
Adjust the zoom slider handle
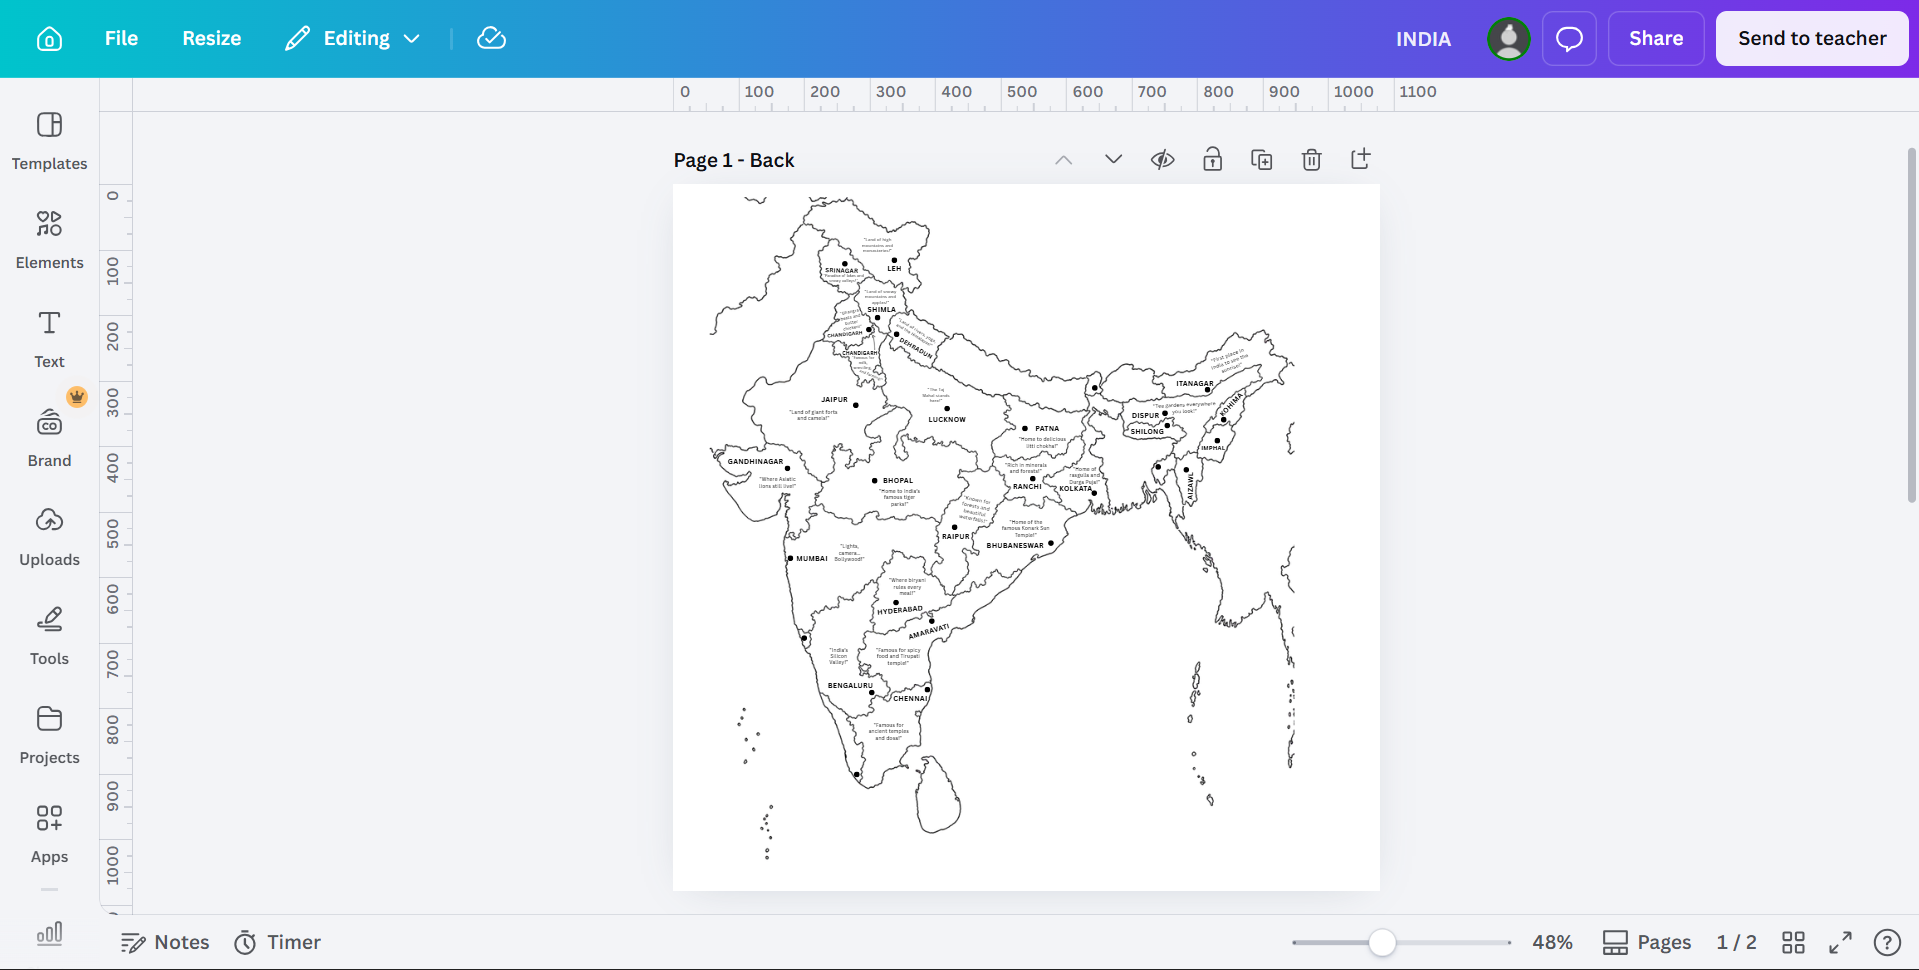(x=1382, y=942)
